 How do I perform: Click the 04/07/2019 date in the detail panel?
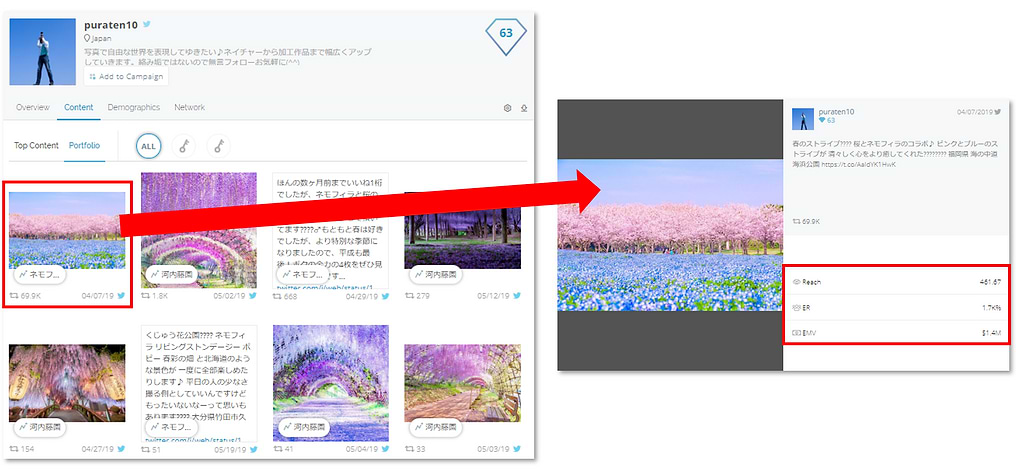974,112
